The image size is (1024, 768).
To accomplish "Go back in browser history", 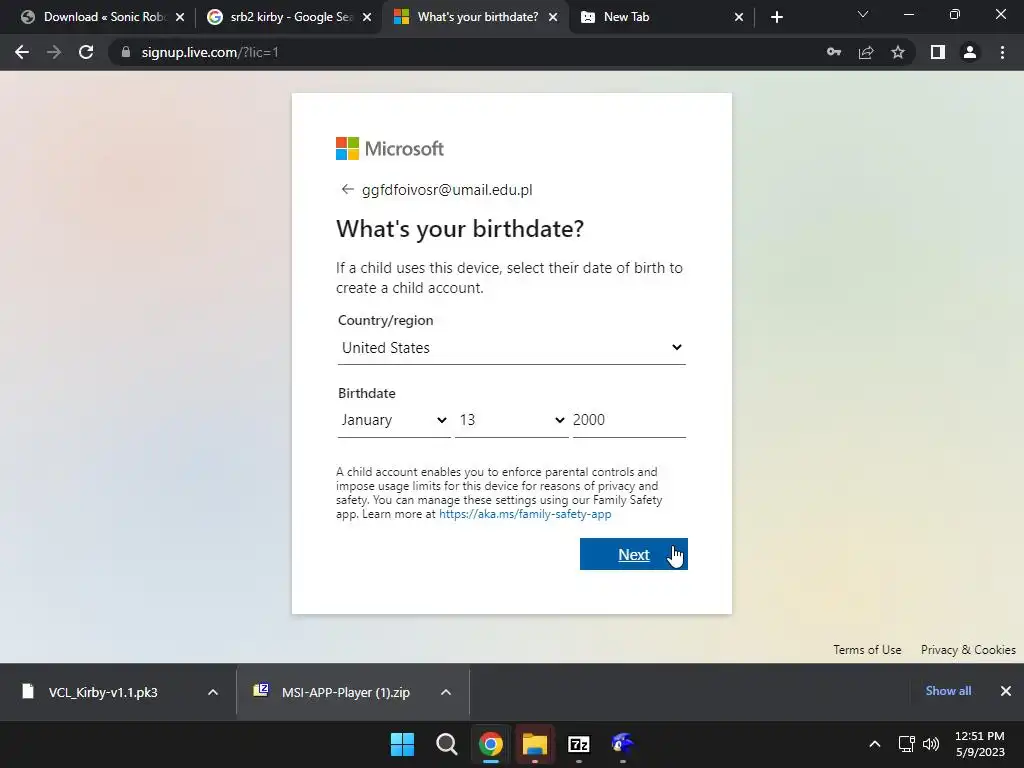I will coord(22,52).
